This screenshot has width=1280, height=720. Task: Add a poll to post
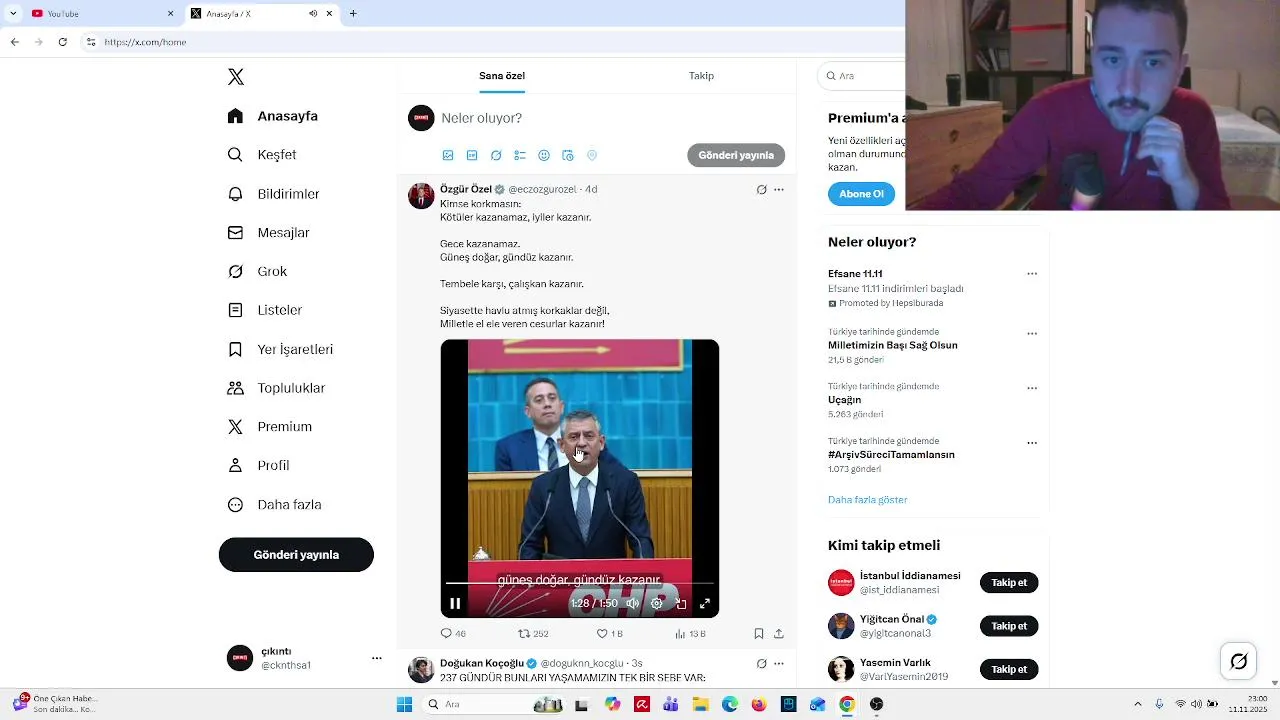pyautogui.click(x=520, y=156)
